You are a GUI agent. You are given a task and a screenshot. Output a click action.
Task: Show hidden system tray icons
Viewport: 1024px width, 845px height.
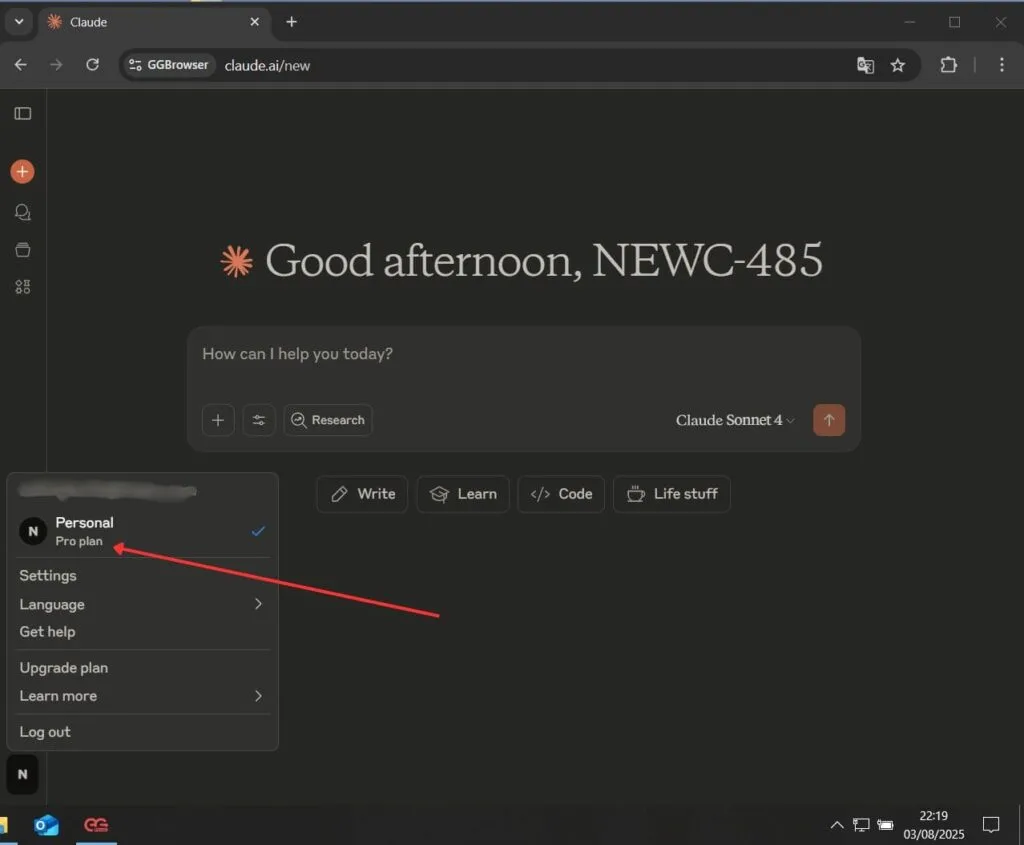[837, 825]
